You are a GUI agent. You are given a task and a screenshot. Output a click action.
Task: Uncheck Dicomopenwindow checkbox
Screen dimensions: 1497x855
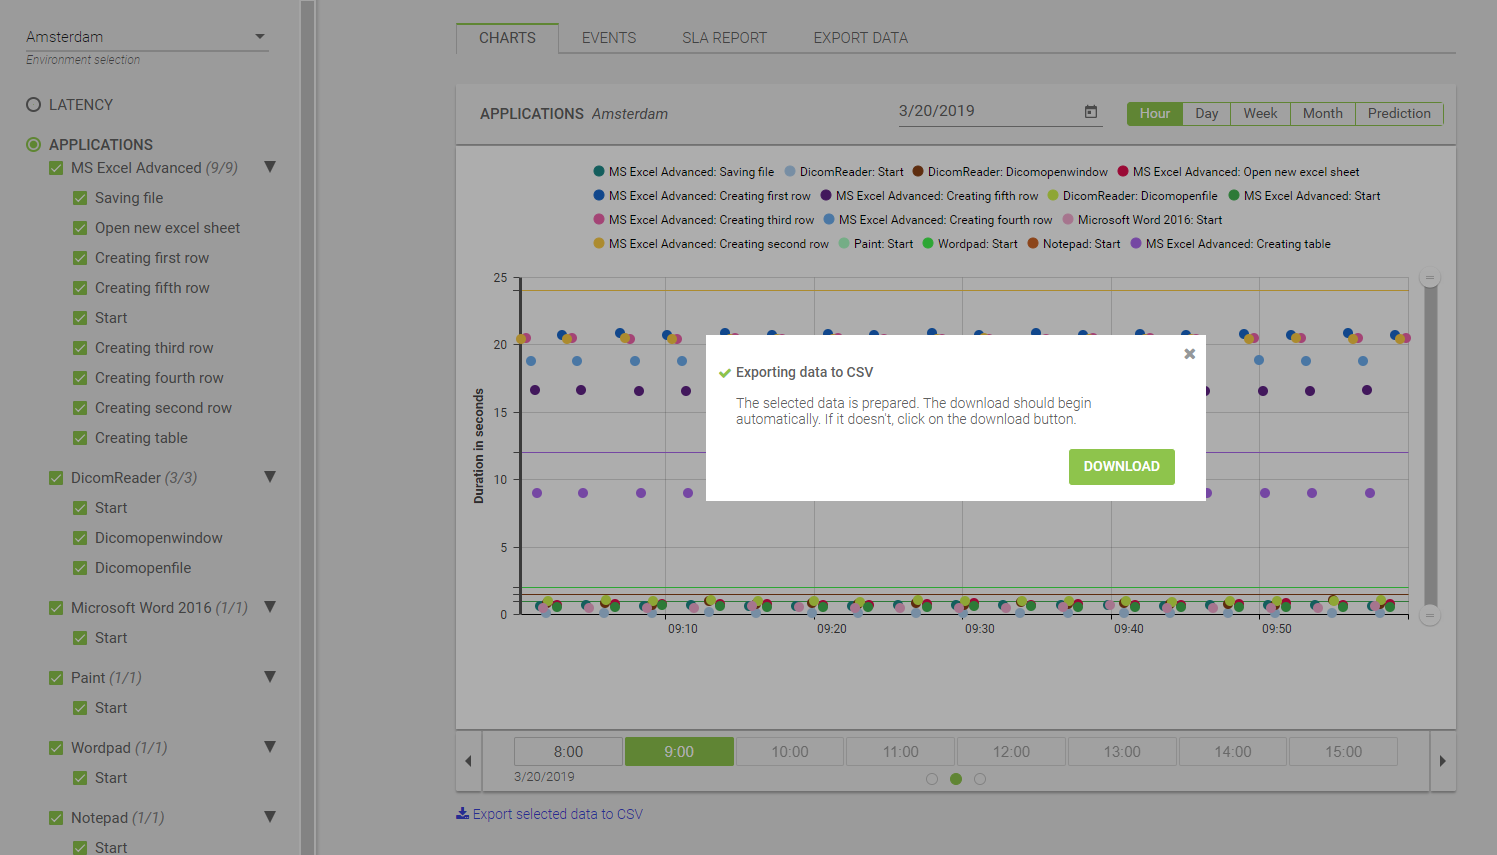pos(80,538)
